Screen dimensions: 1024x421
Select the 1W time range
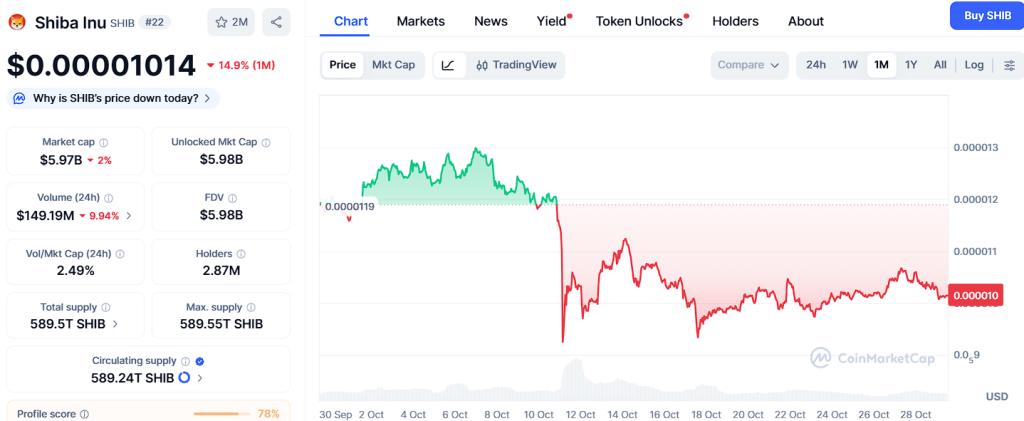tap(850, 65)
